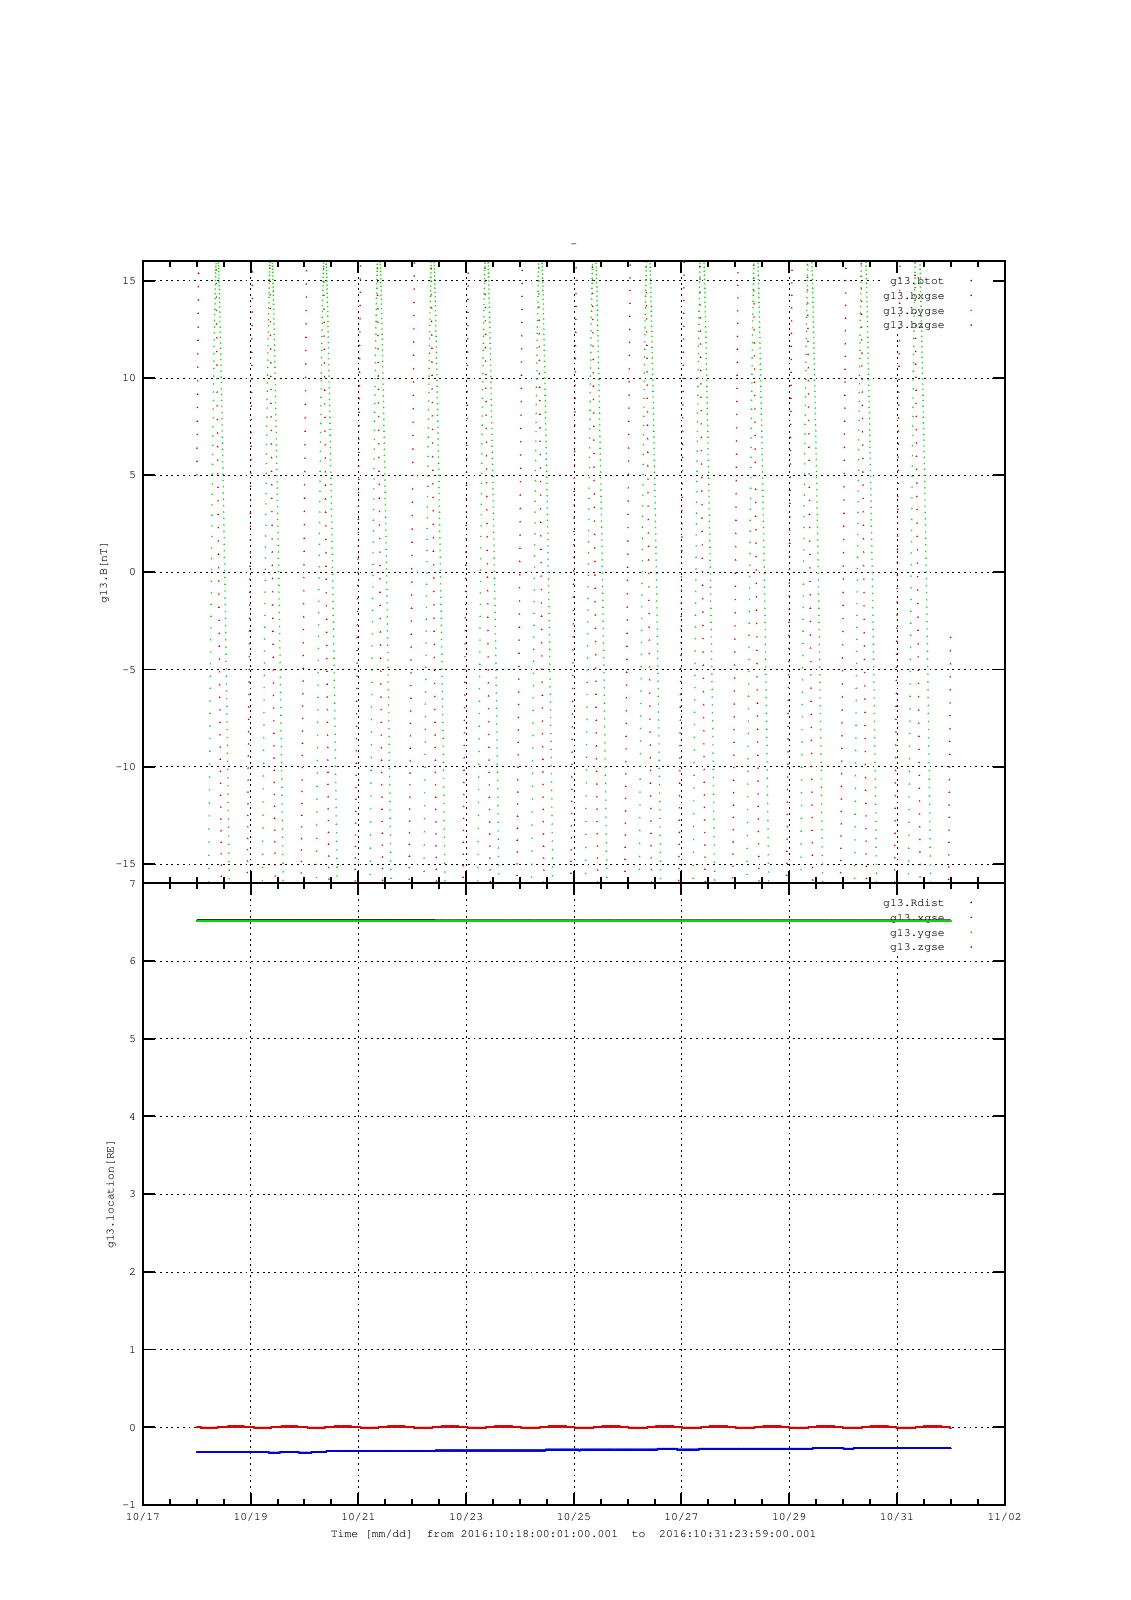Select the g13.xgse legend entry
This screenshot has width=1131, height=1600.
click(x=916, y=918)
